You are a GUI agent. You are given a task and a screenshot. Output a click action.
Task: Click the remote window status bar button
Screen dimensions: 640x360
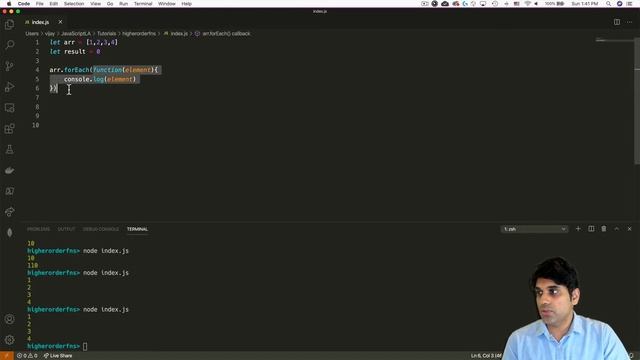[x=7, y=356]
